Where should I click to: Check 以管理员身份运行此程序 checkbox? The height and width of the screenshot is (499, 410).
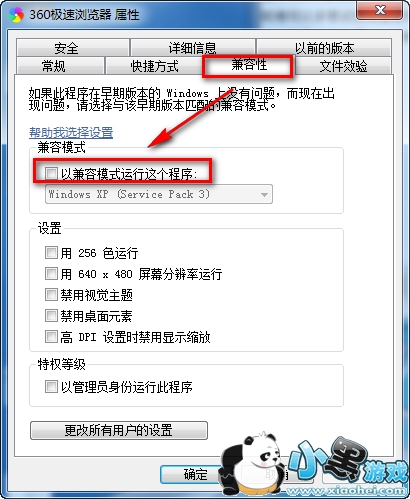51,387
